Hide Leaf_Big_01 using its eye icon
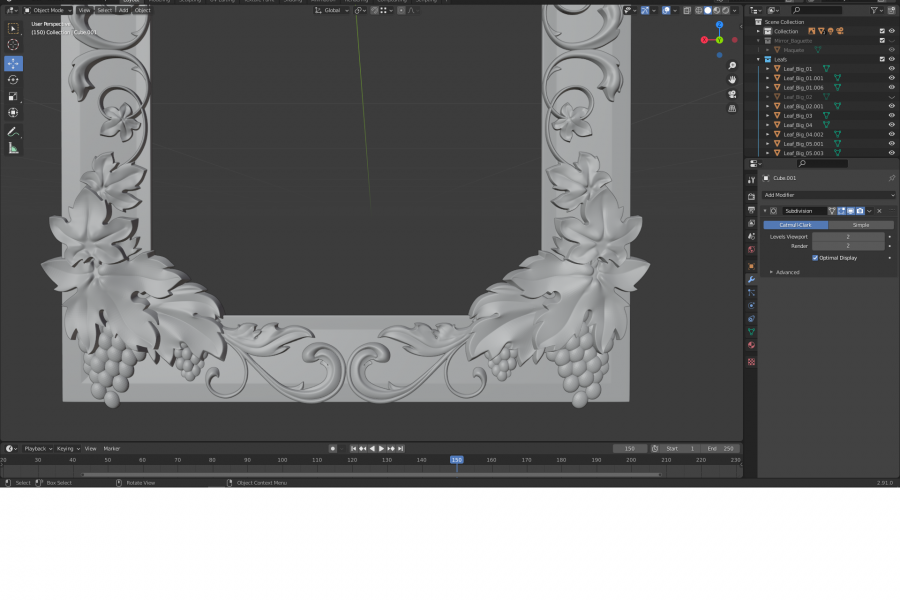This screenshot has width=900, height=600. [891, 69]
